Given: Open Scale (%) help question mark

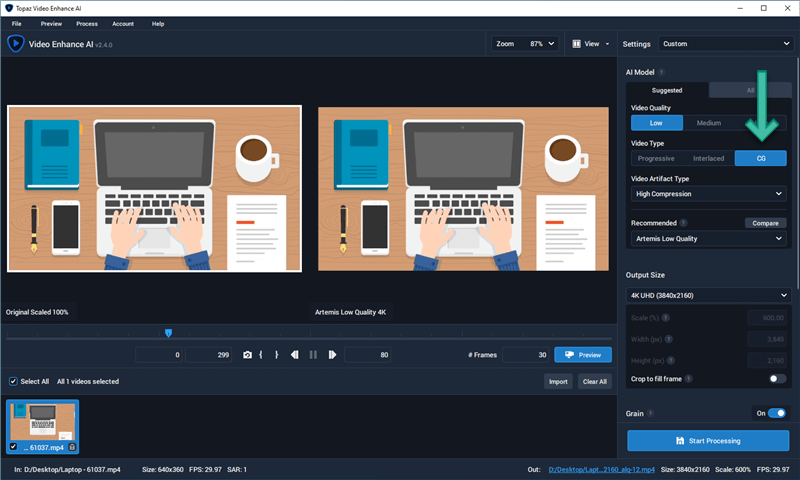Looking at the screenshot, I should click(x=665, y=318).
